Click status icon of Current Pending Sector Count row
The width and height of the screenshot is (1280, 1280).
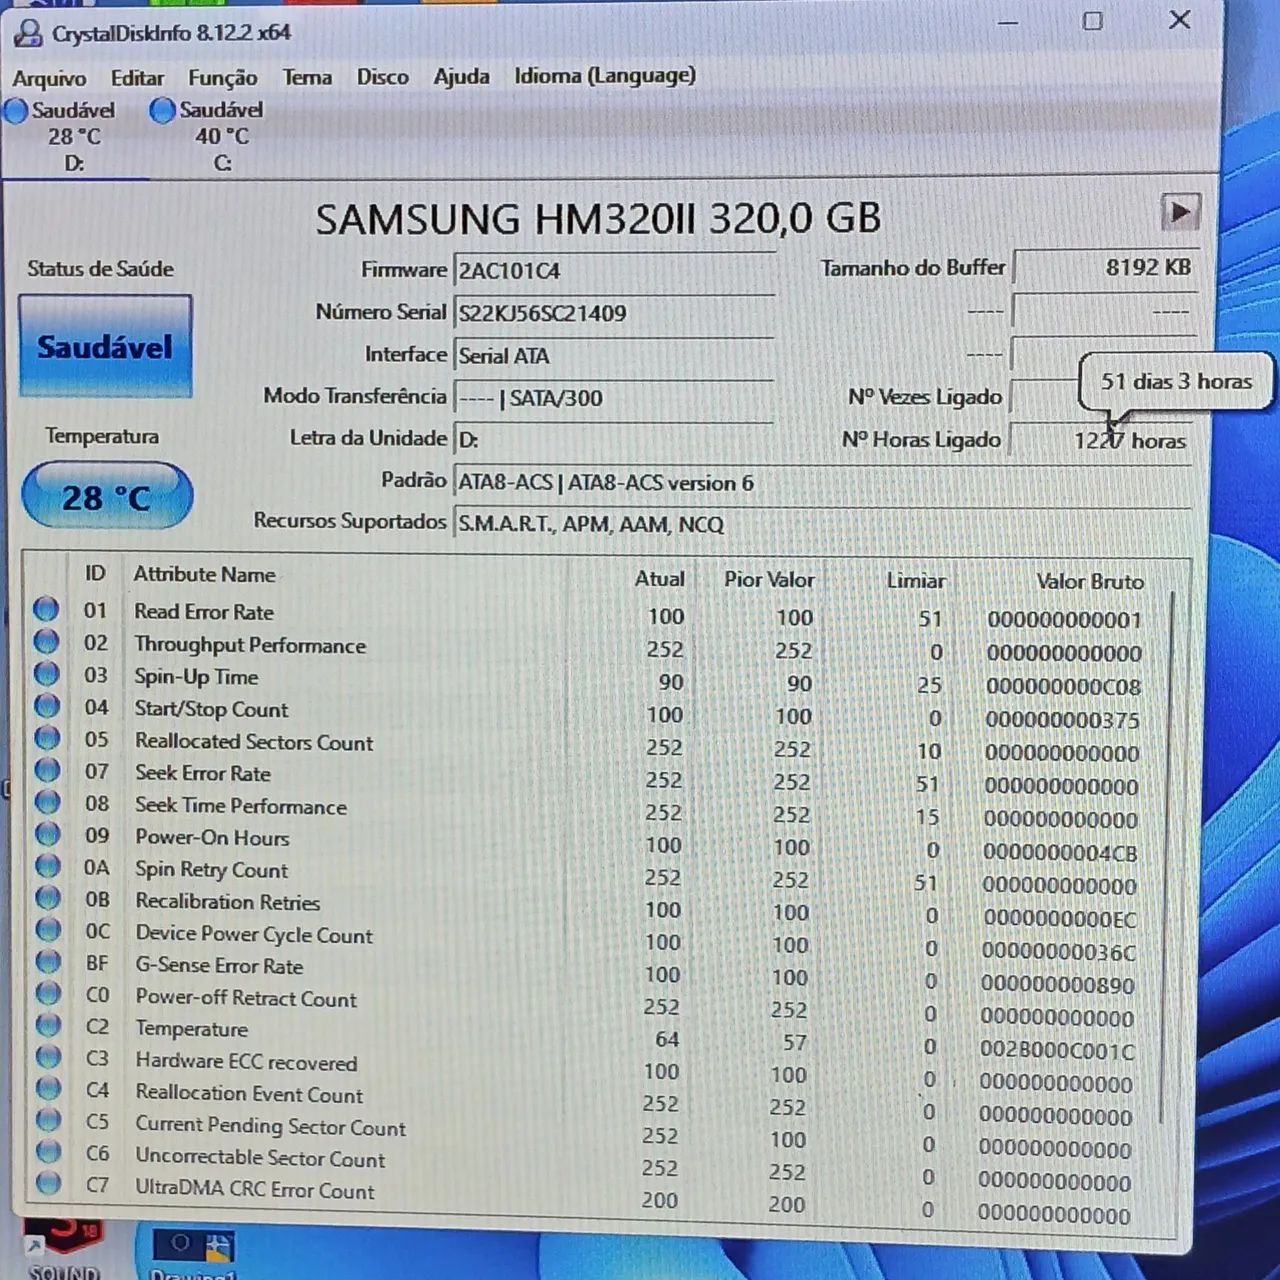tap(48, 1120)
